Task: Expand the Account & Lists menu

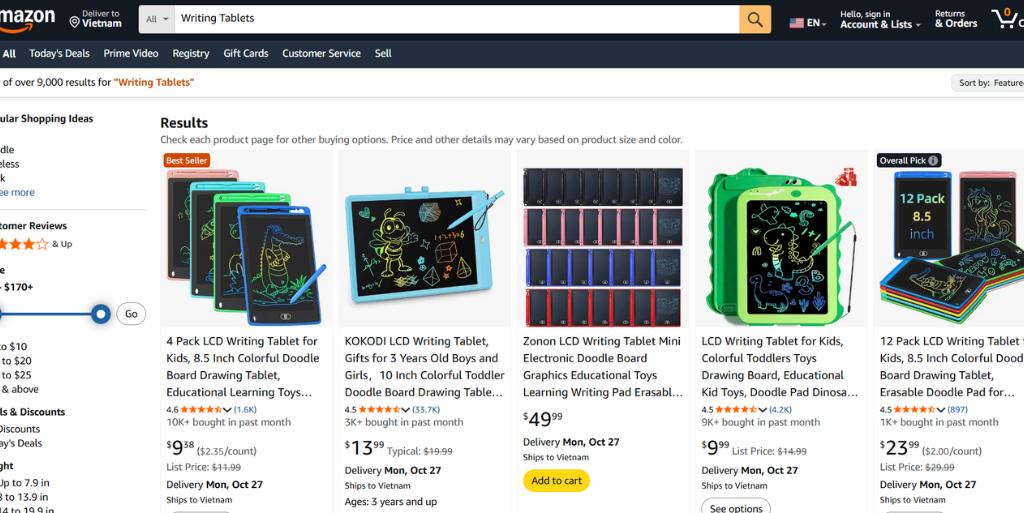Action: point(880,20)
